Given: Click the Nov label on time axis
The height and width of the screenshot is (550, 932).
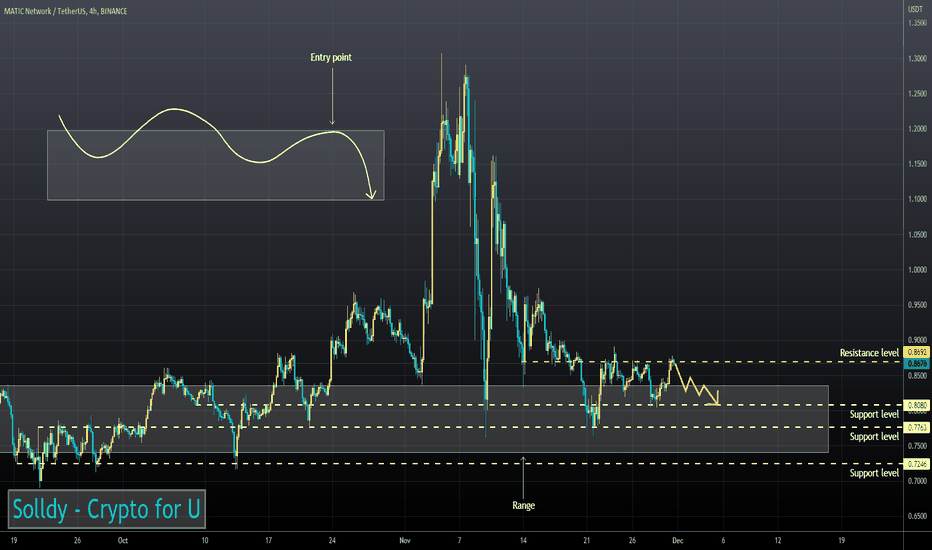Looking at the screenshot, I should 405,540.
